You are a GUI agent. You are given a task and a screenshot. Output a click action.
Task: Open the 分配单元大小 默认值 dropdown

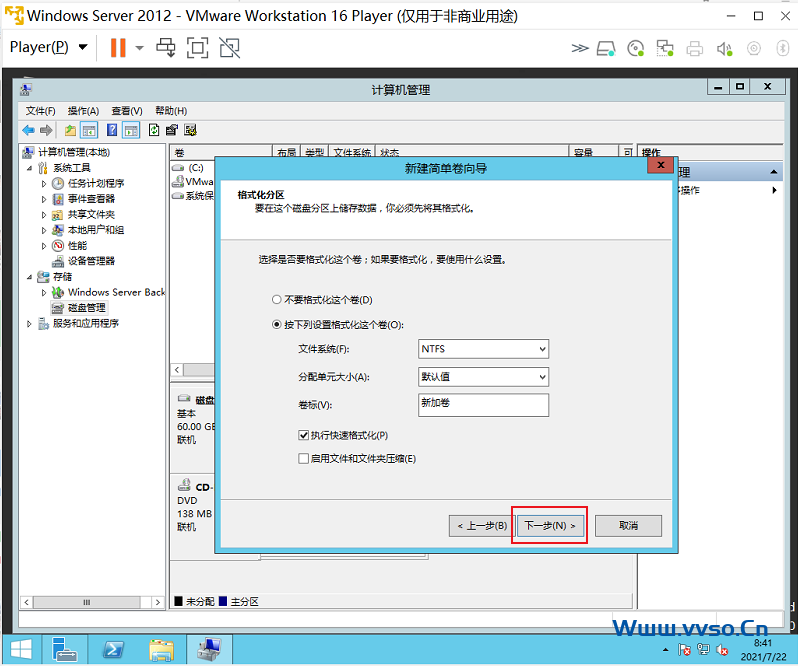coord(483,377)
